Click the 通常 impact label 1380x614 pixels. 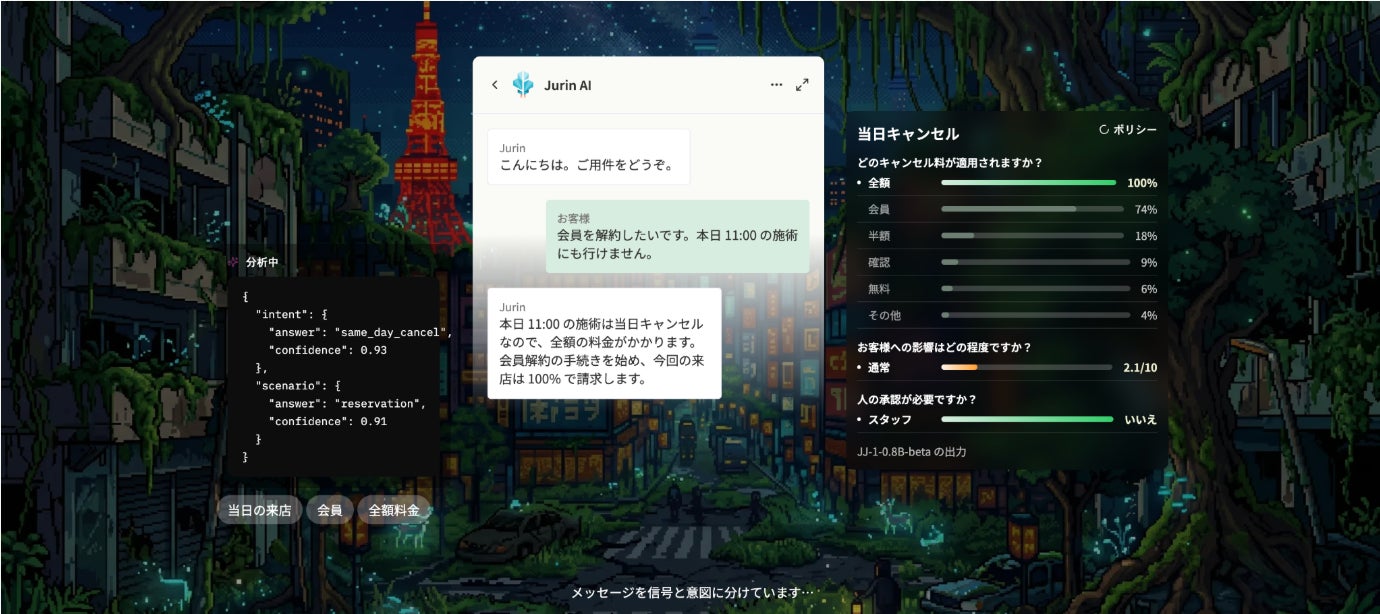click(879, 367)
